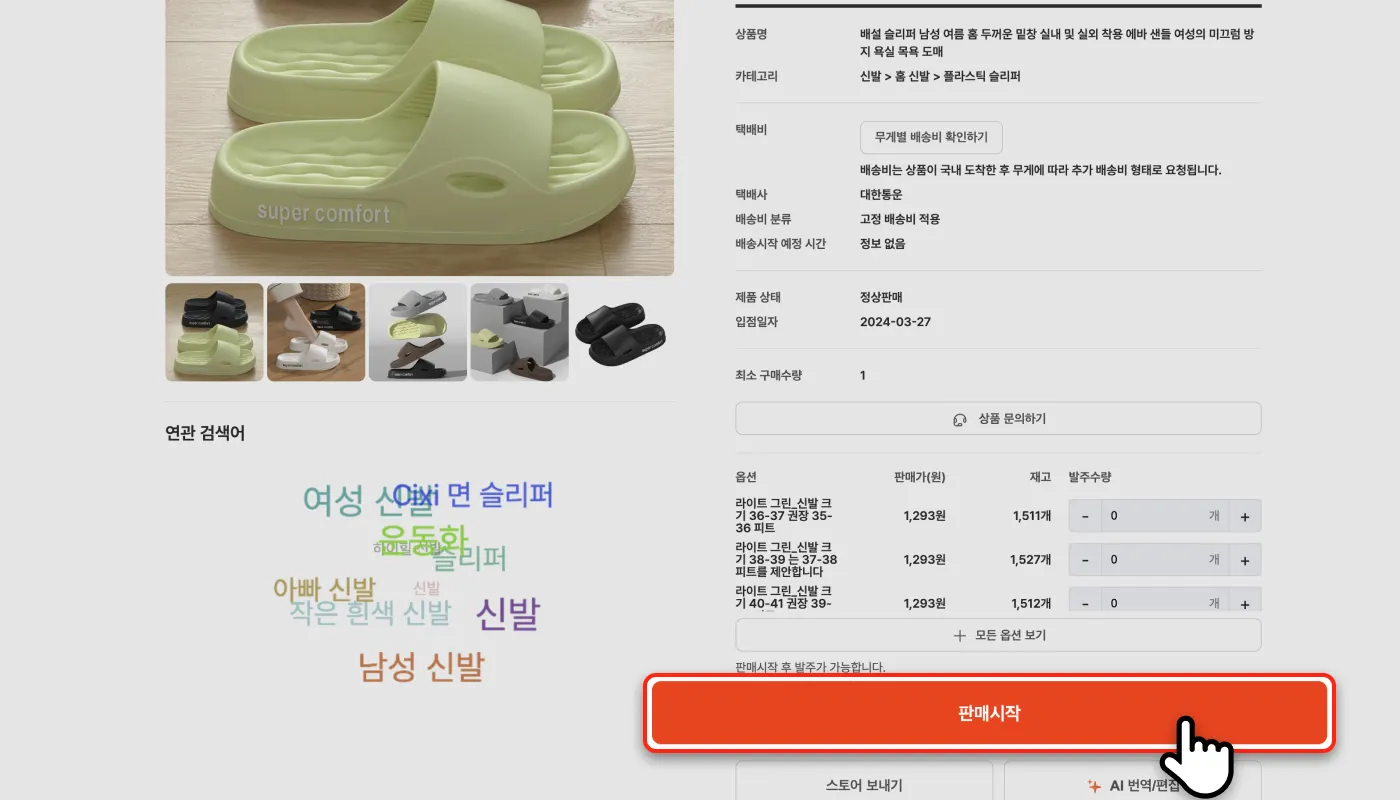Decrease quantity for the 36-37 size option
1400x800 pixels.
[1085, 516]
